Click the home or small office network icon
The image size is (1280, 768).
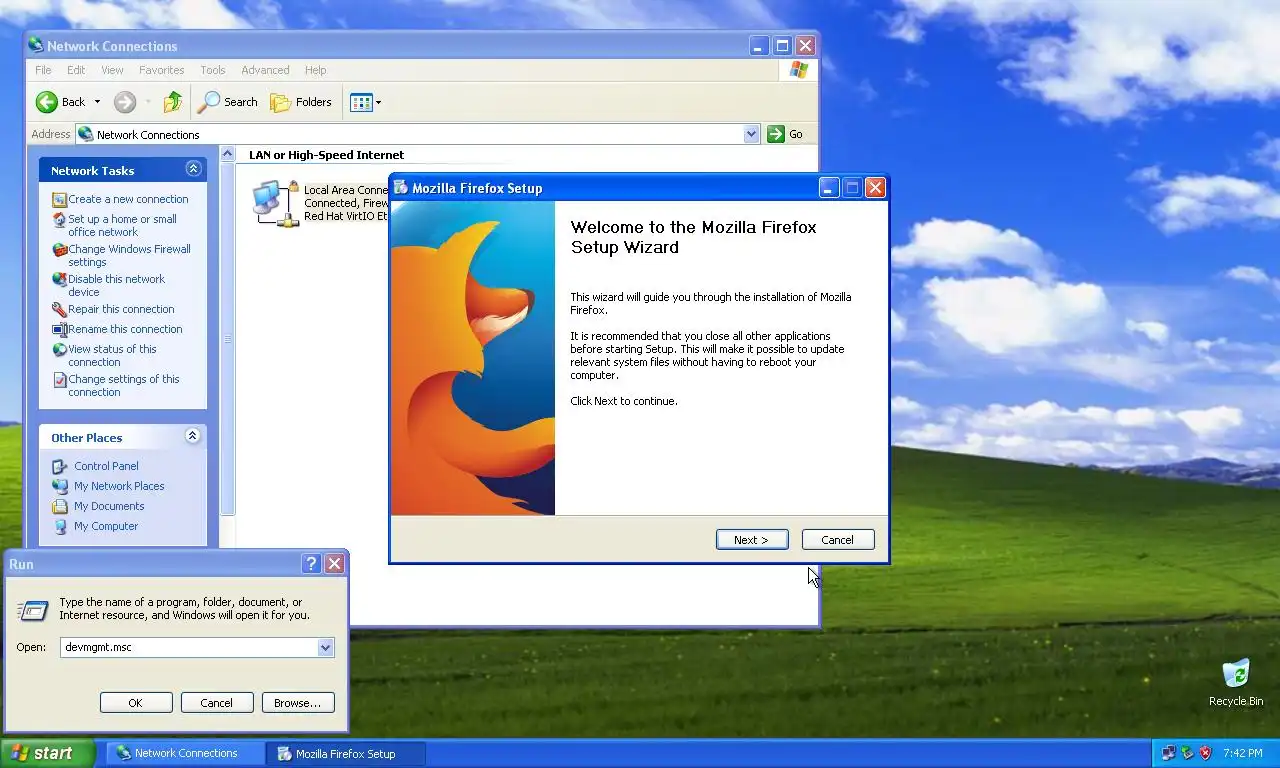pos(59,219)
